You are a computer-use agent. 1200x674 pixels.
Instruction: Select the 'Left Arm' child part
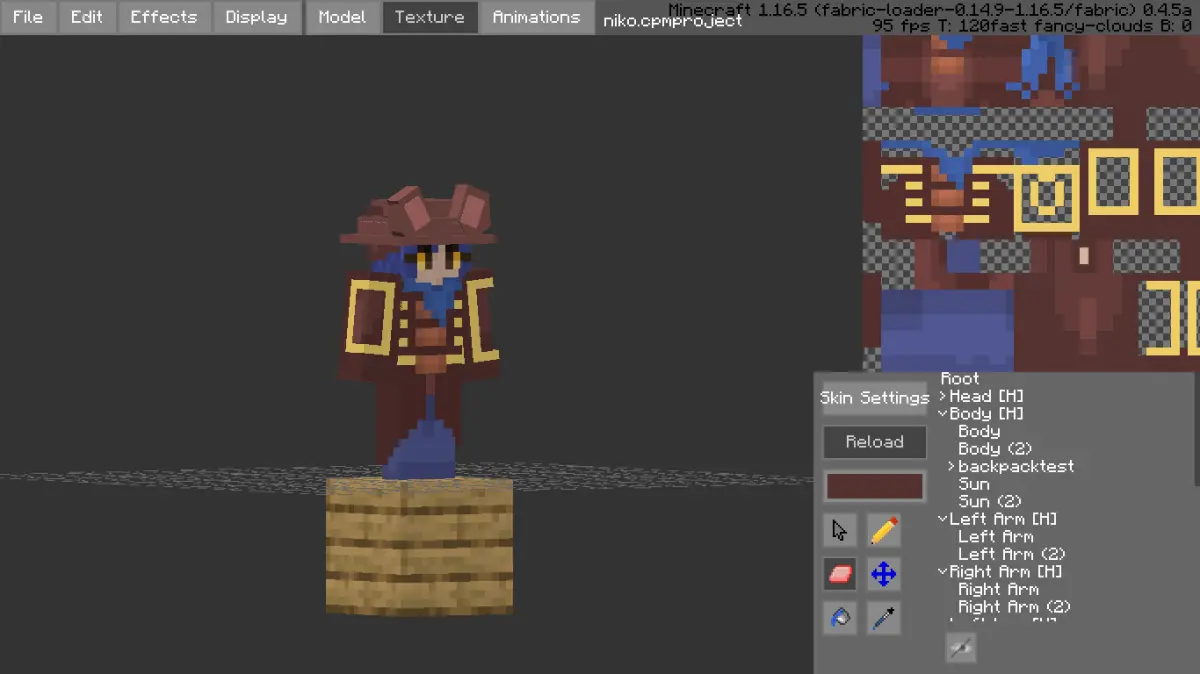(996, 536)
